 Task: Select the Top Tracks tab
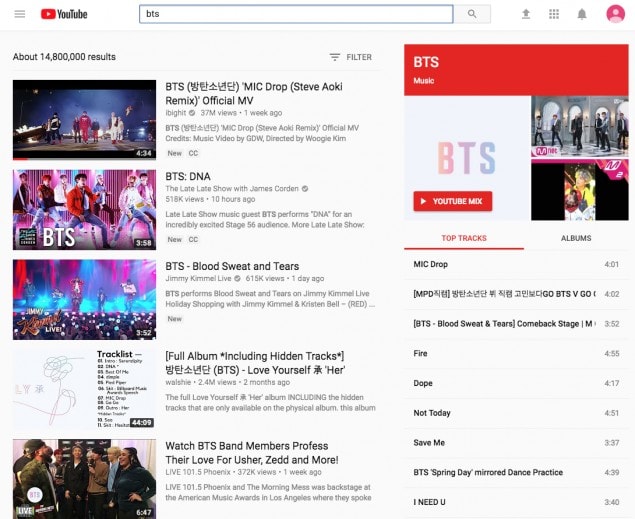pyautogui.click(x=464, y=238)
